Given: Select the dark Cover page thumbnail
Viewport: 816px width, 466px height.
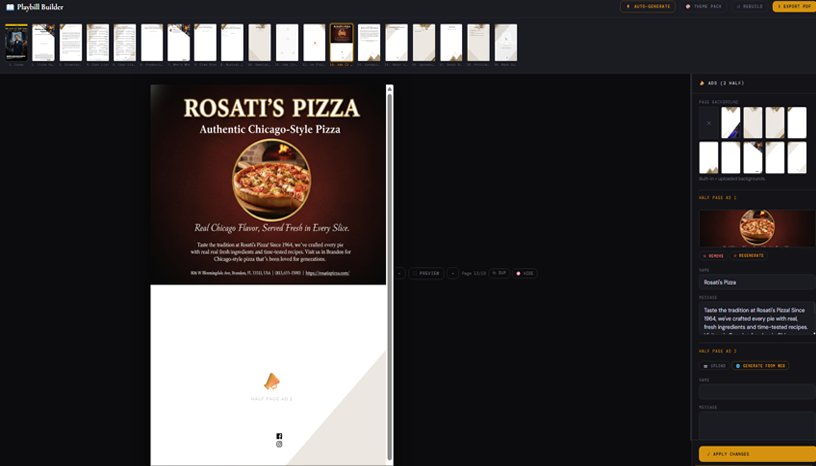Looking at the screenshot, I should 16,43.
